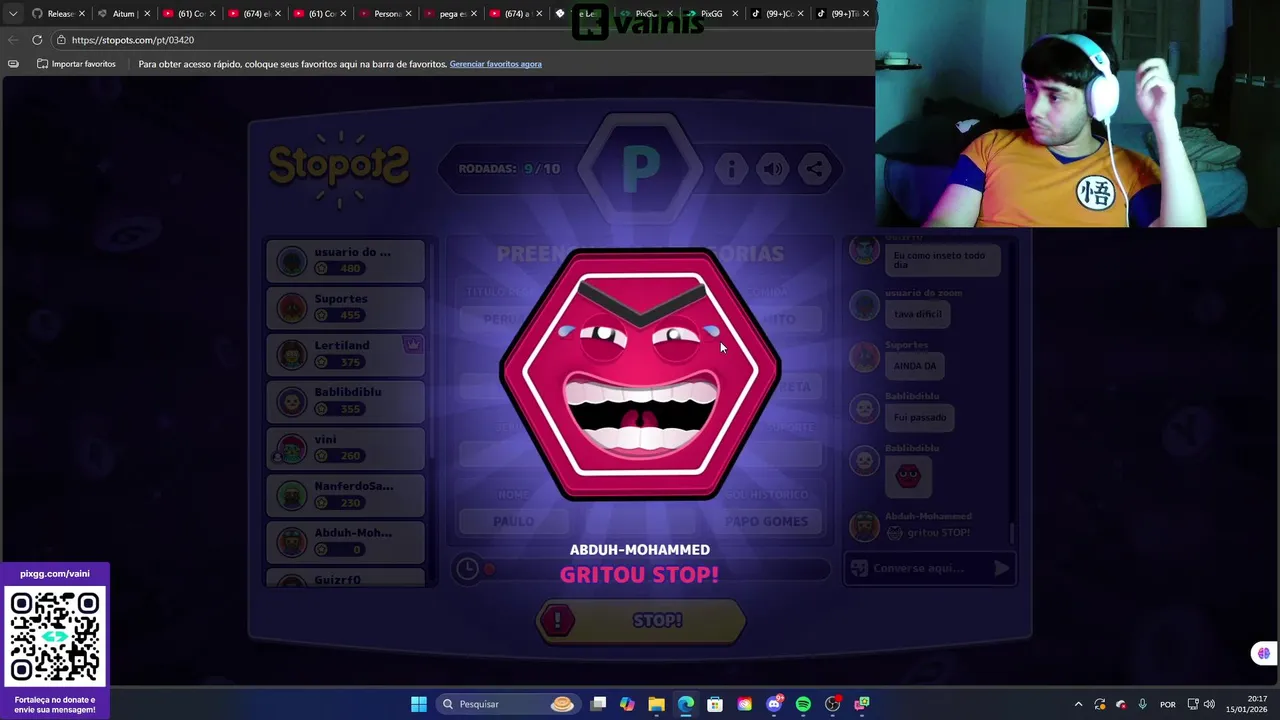This screenshot has height=720, width=1280.
Task: Open the Windows Start menu
Action: pyautogui.click(x=419, y=704)
